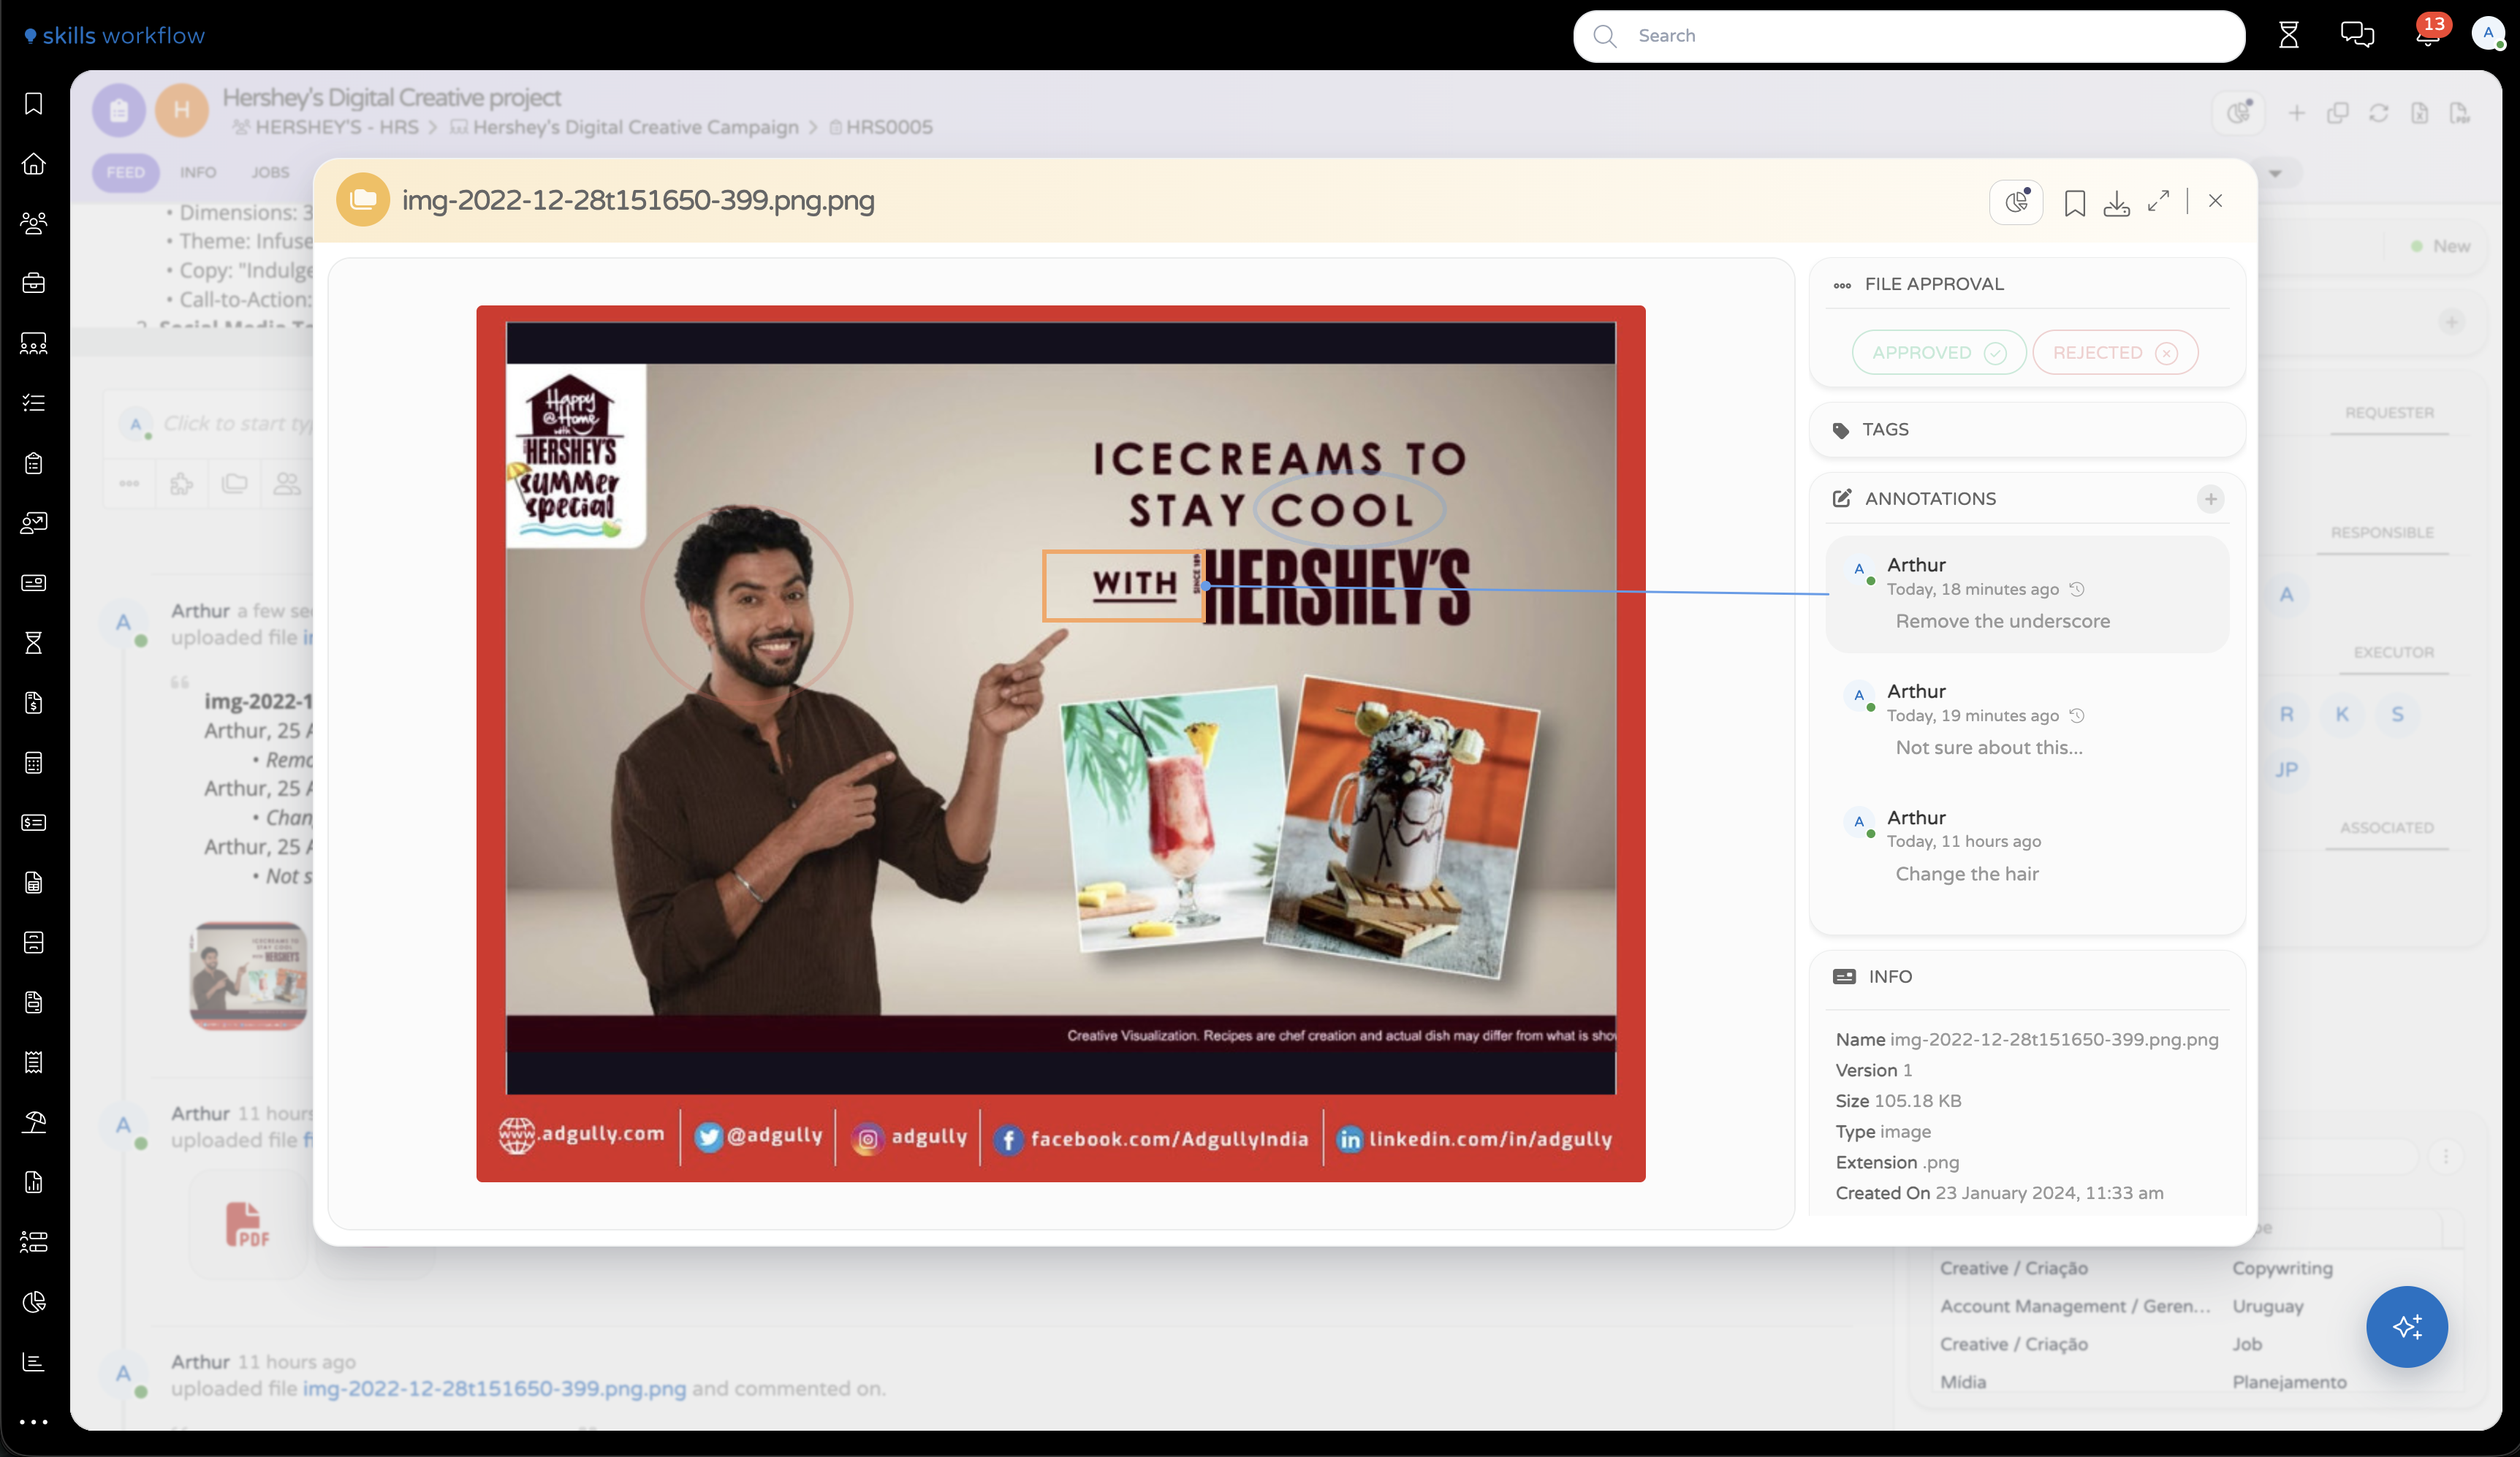2520x1457 pixels.
Task: Mark the file as REJECTED
Action: [x=2115, y=353]
